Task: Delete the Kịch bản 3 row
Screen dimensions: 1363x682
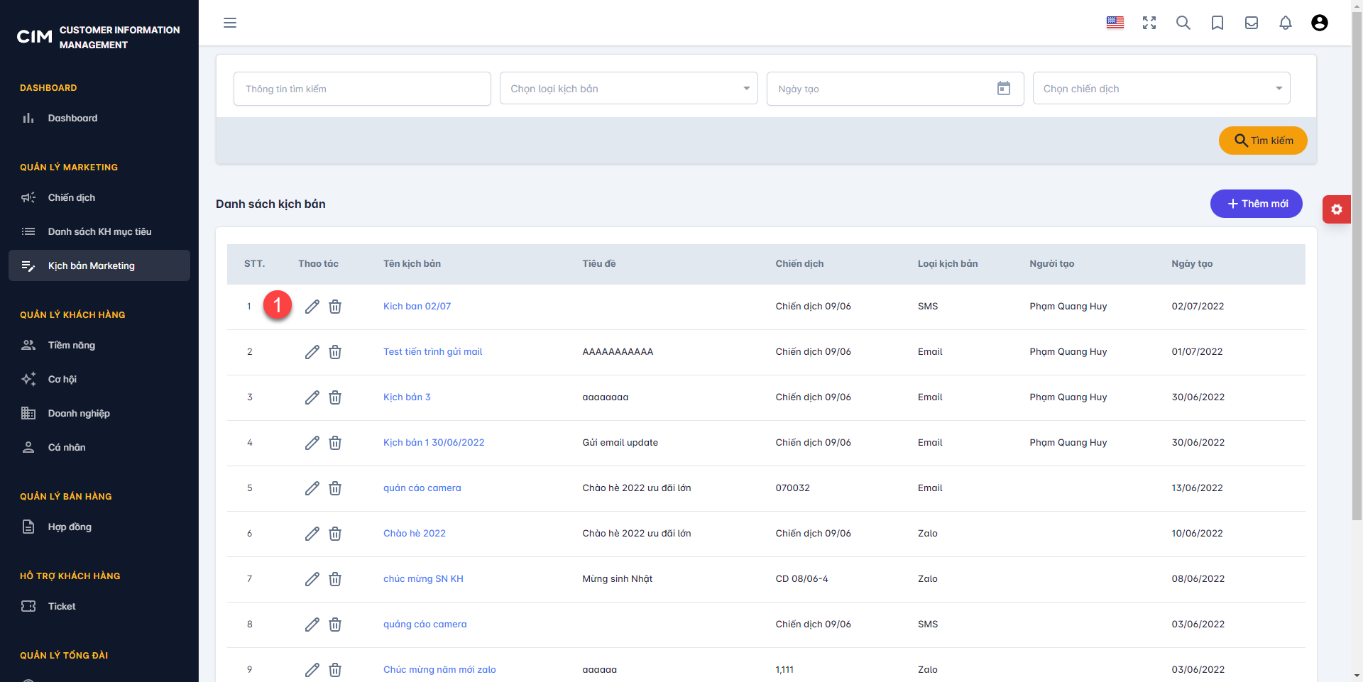Action: click(335, 397)
